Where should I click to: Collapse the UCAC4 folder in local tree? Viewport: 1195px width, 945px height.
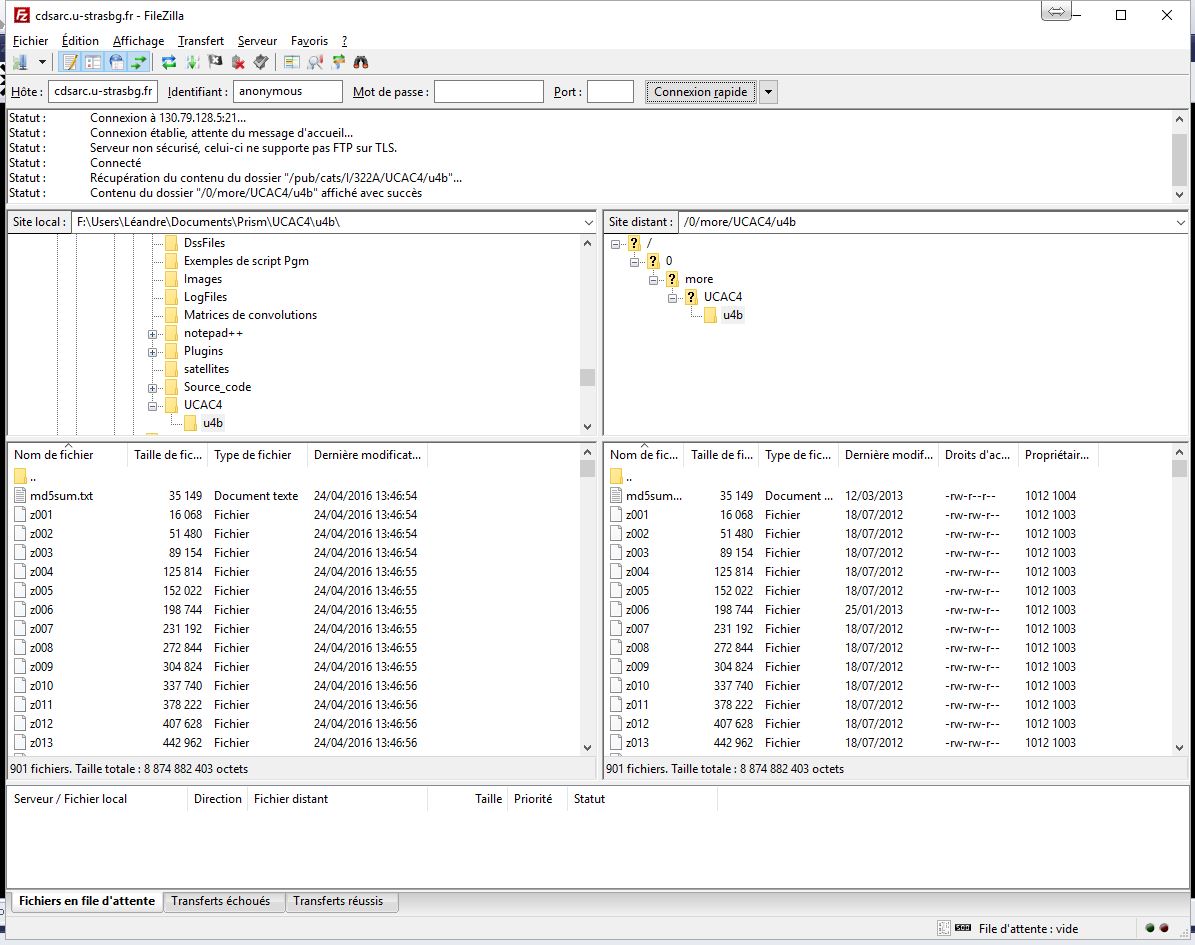[153, 405]
